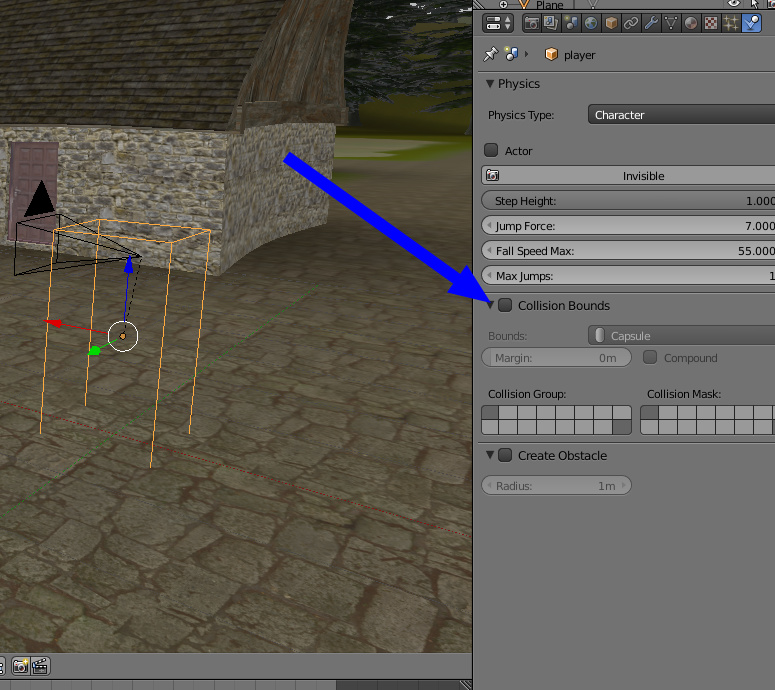
Task: Enable the Compound checkbox
Action: [650, 357]
